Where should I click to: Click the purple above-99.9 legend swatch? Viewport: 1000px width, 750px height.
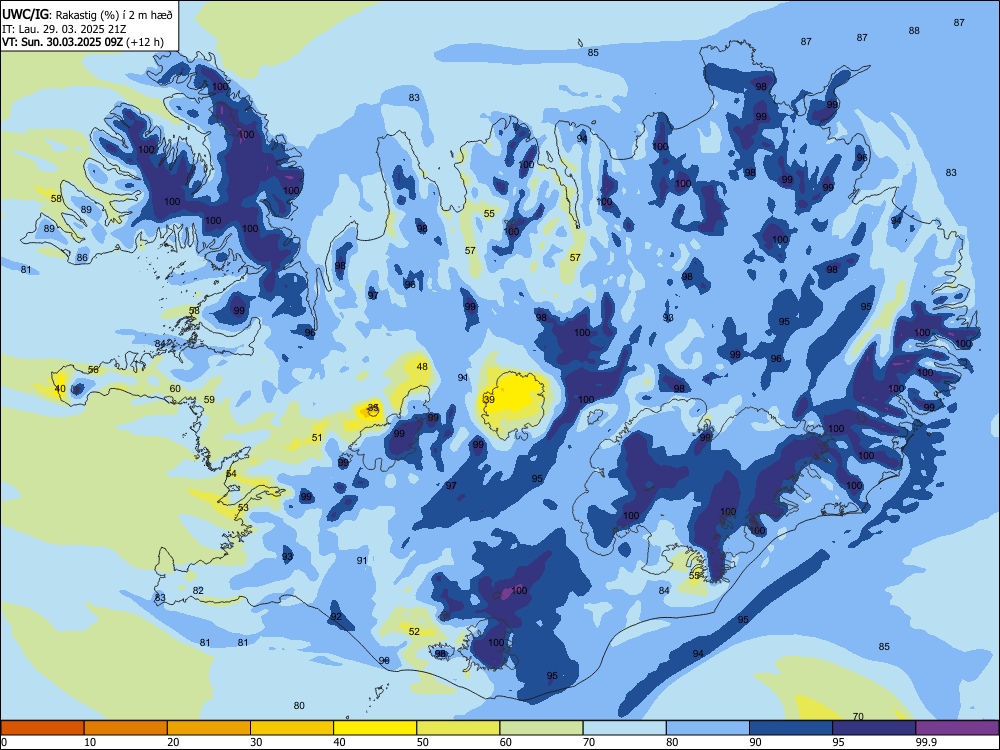click(x=957, y=728)
